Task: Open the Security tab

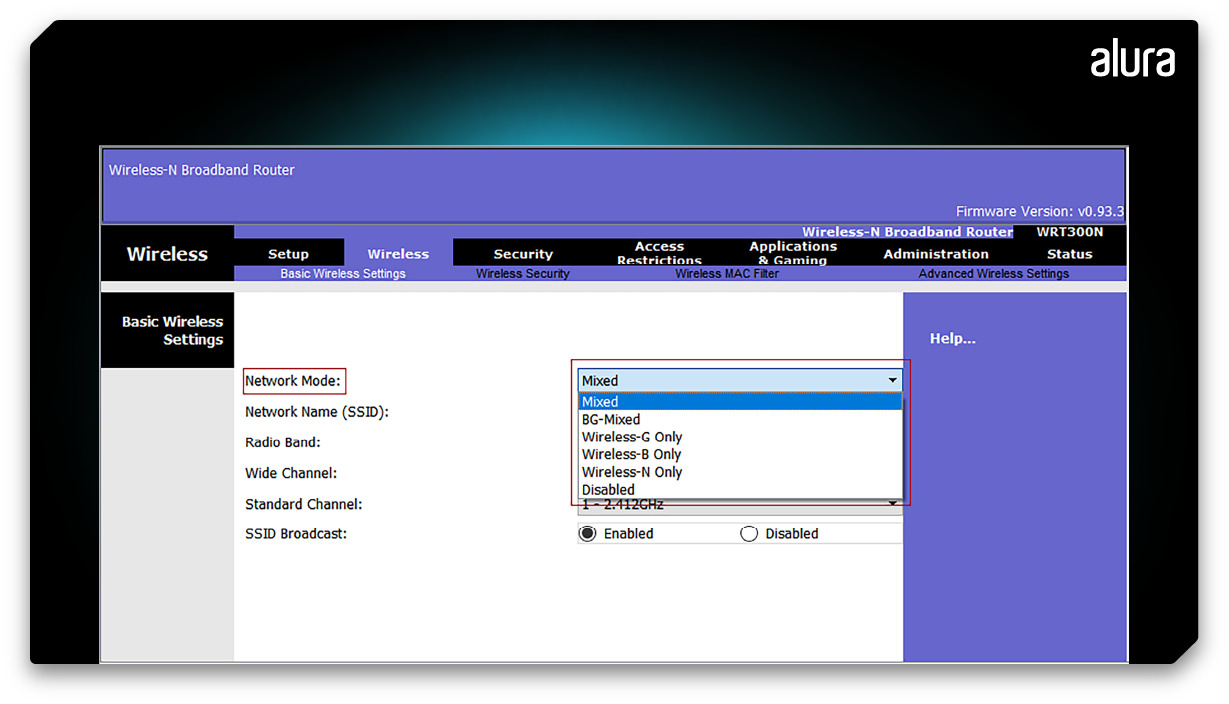Action: 521,254
